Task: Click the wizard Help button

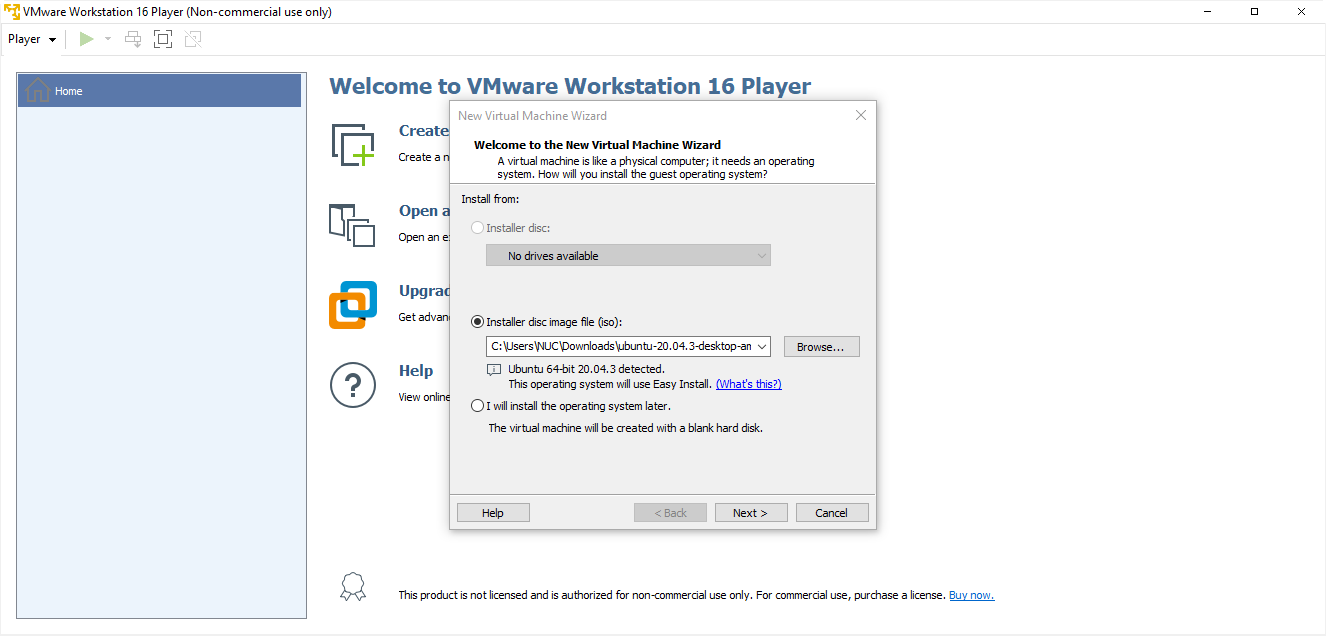Action: tap(493, 513)
